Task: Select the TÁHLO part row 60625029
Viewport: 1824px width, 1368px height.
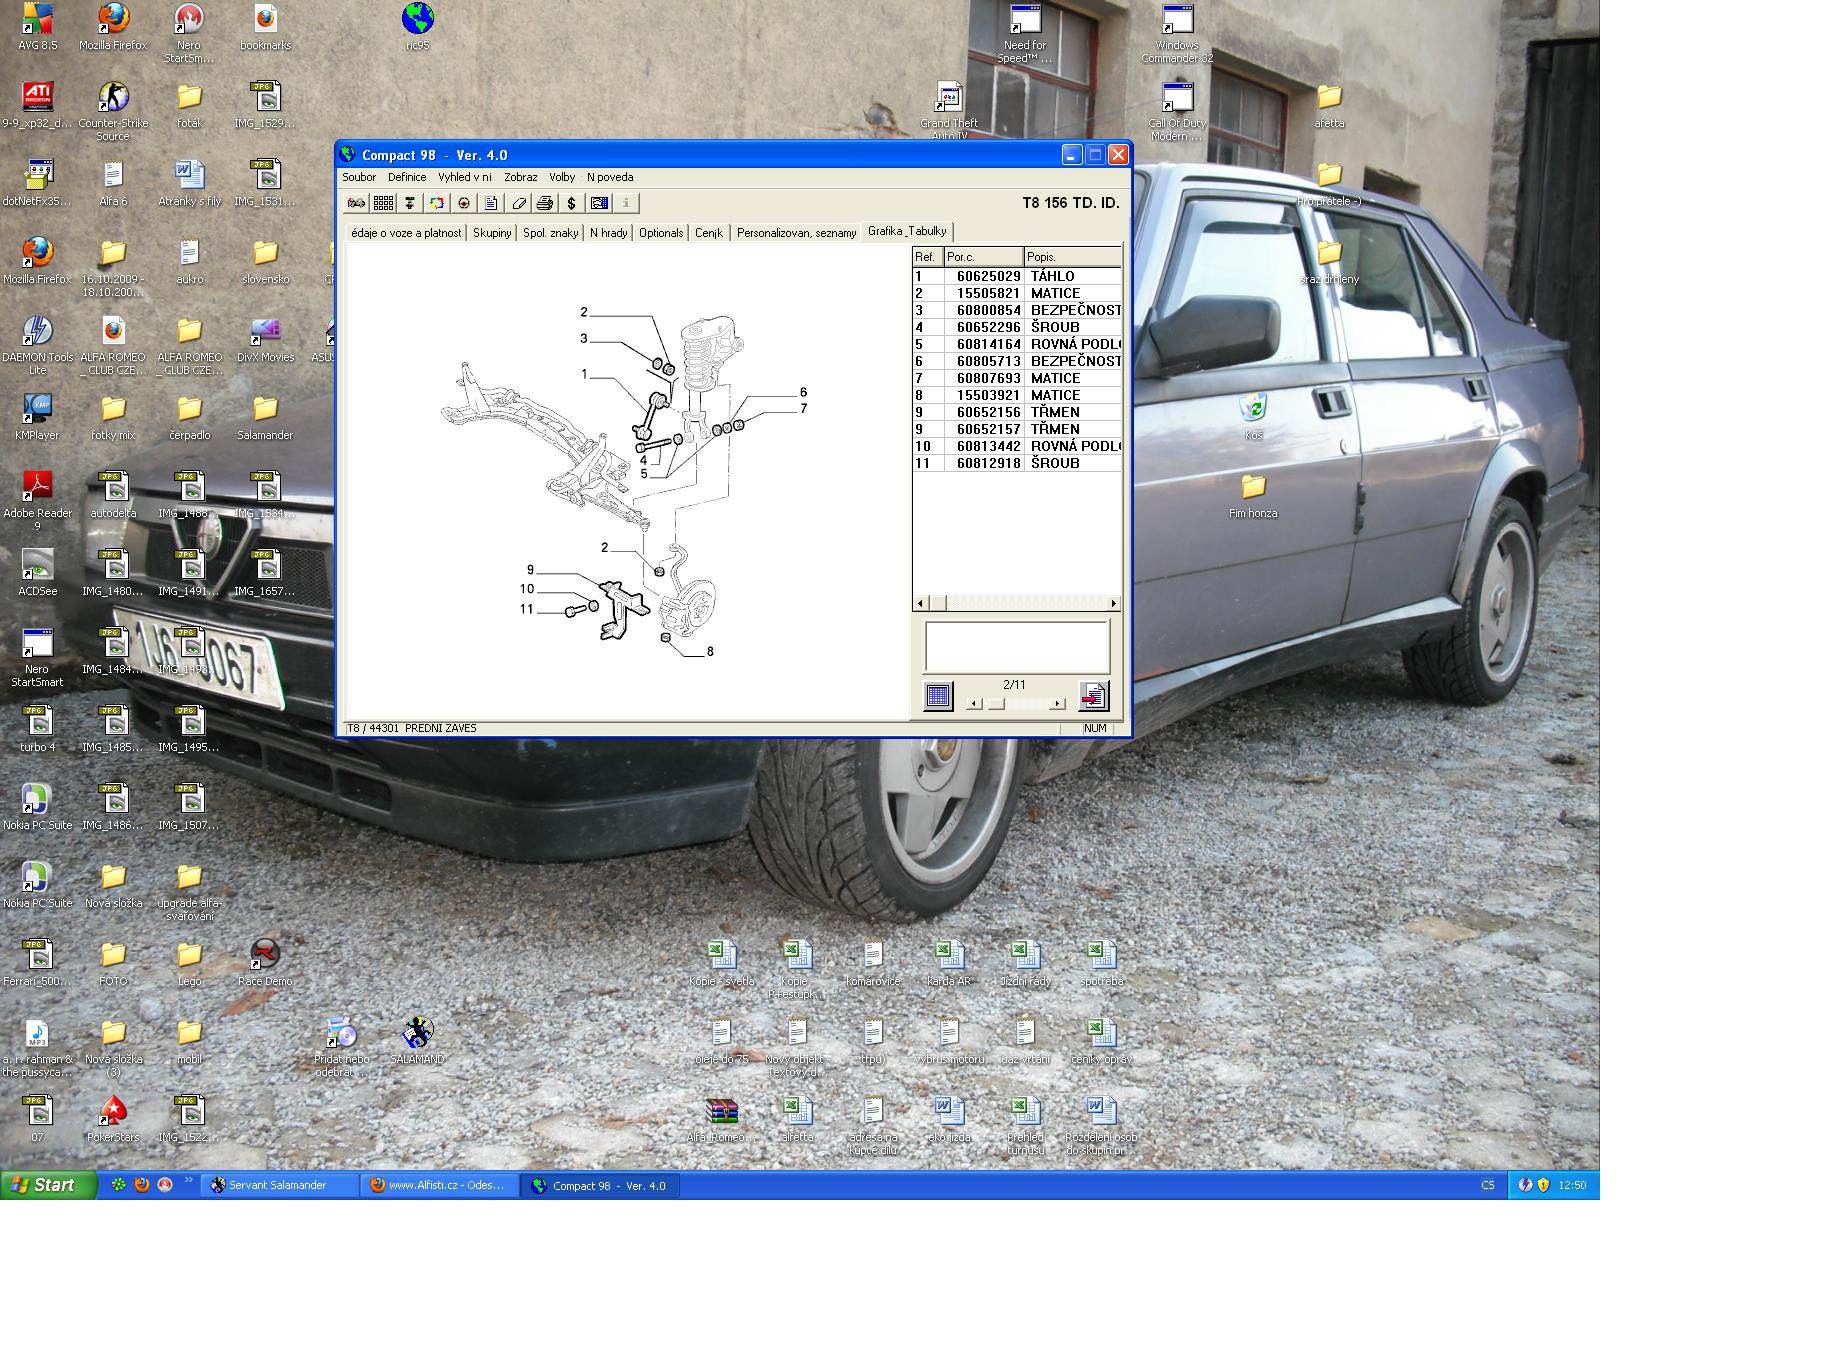Action: coord(1016,276)
